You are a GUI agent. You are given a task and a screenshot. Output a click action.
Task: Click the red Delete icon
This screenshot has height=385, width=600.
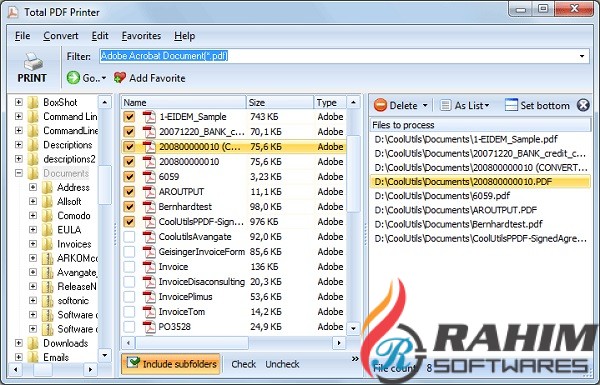pyautogui.click(x=380, y=105)
